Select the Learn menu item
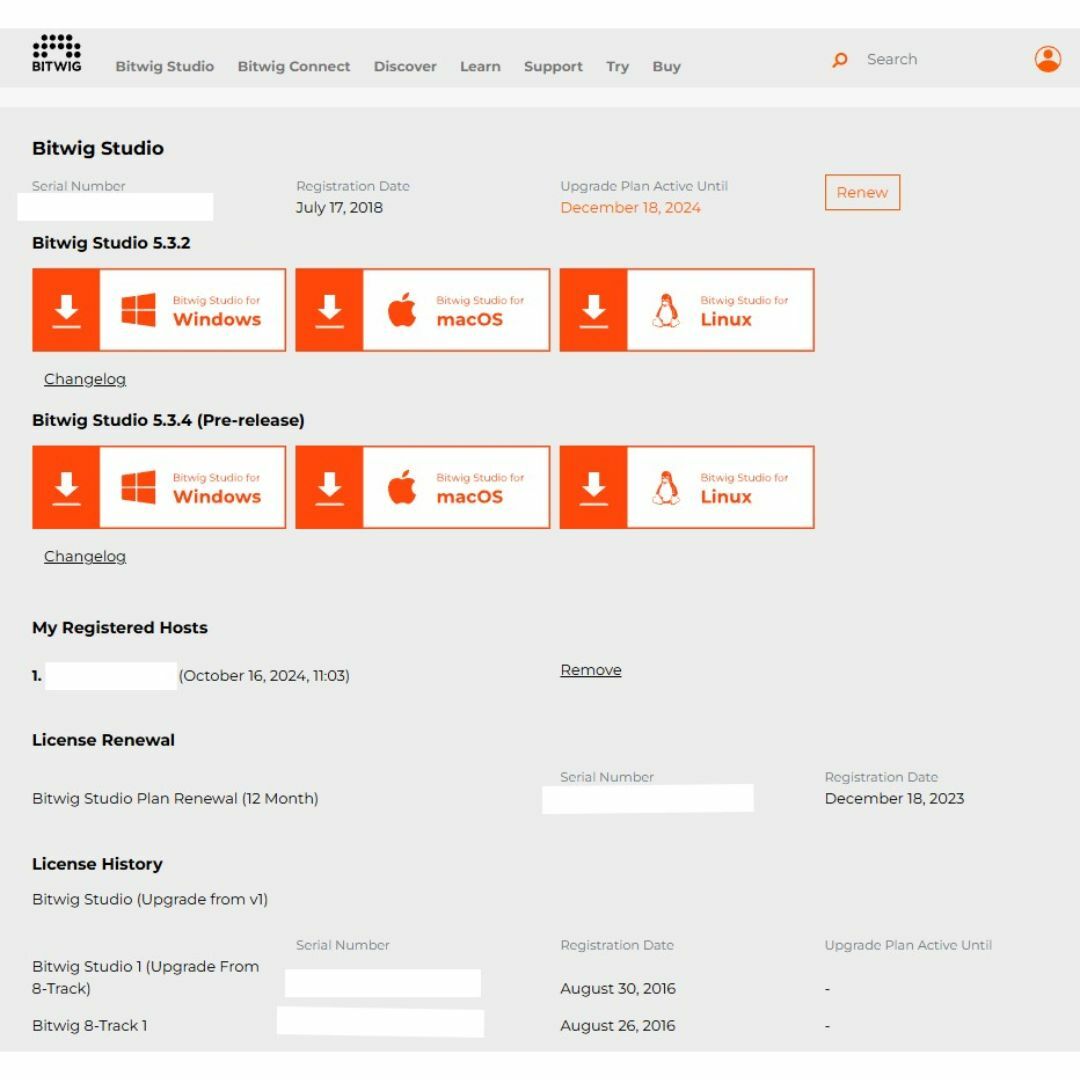1080x1080 pixels. pos(480,66)
